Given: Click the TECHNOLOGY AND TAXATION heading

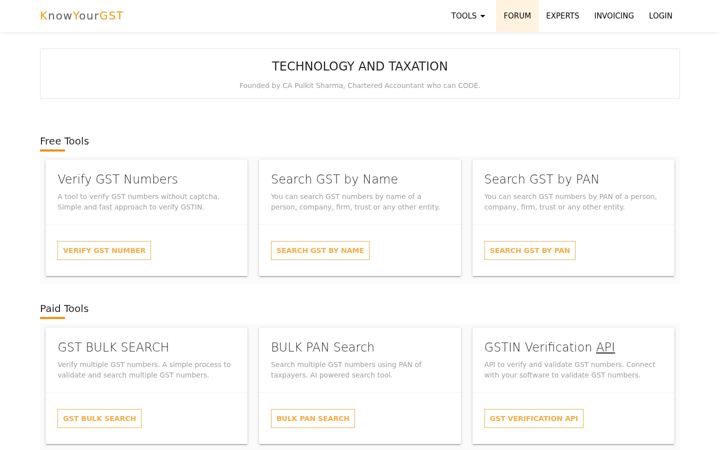Looking at the screenshot, I should click(x=360, y=66).
